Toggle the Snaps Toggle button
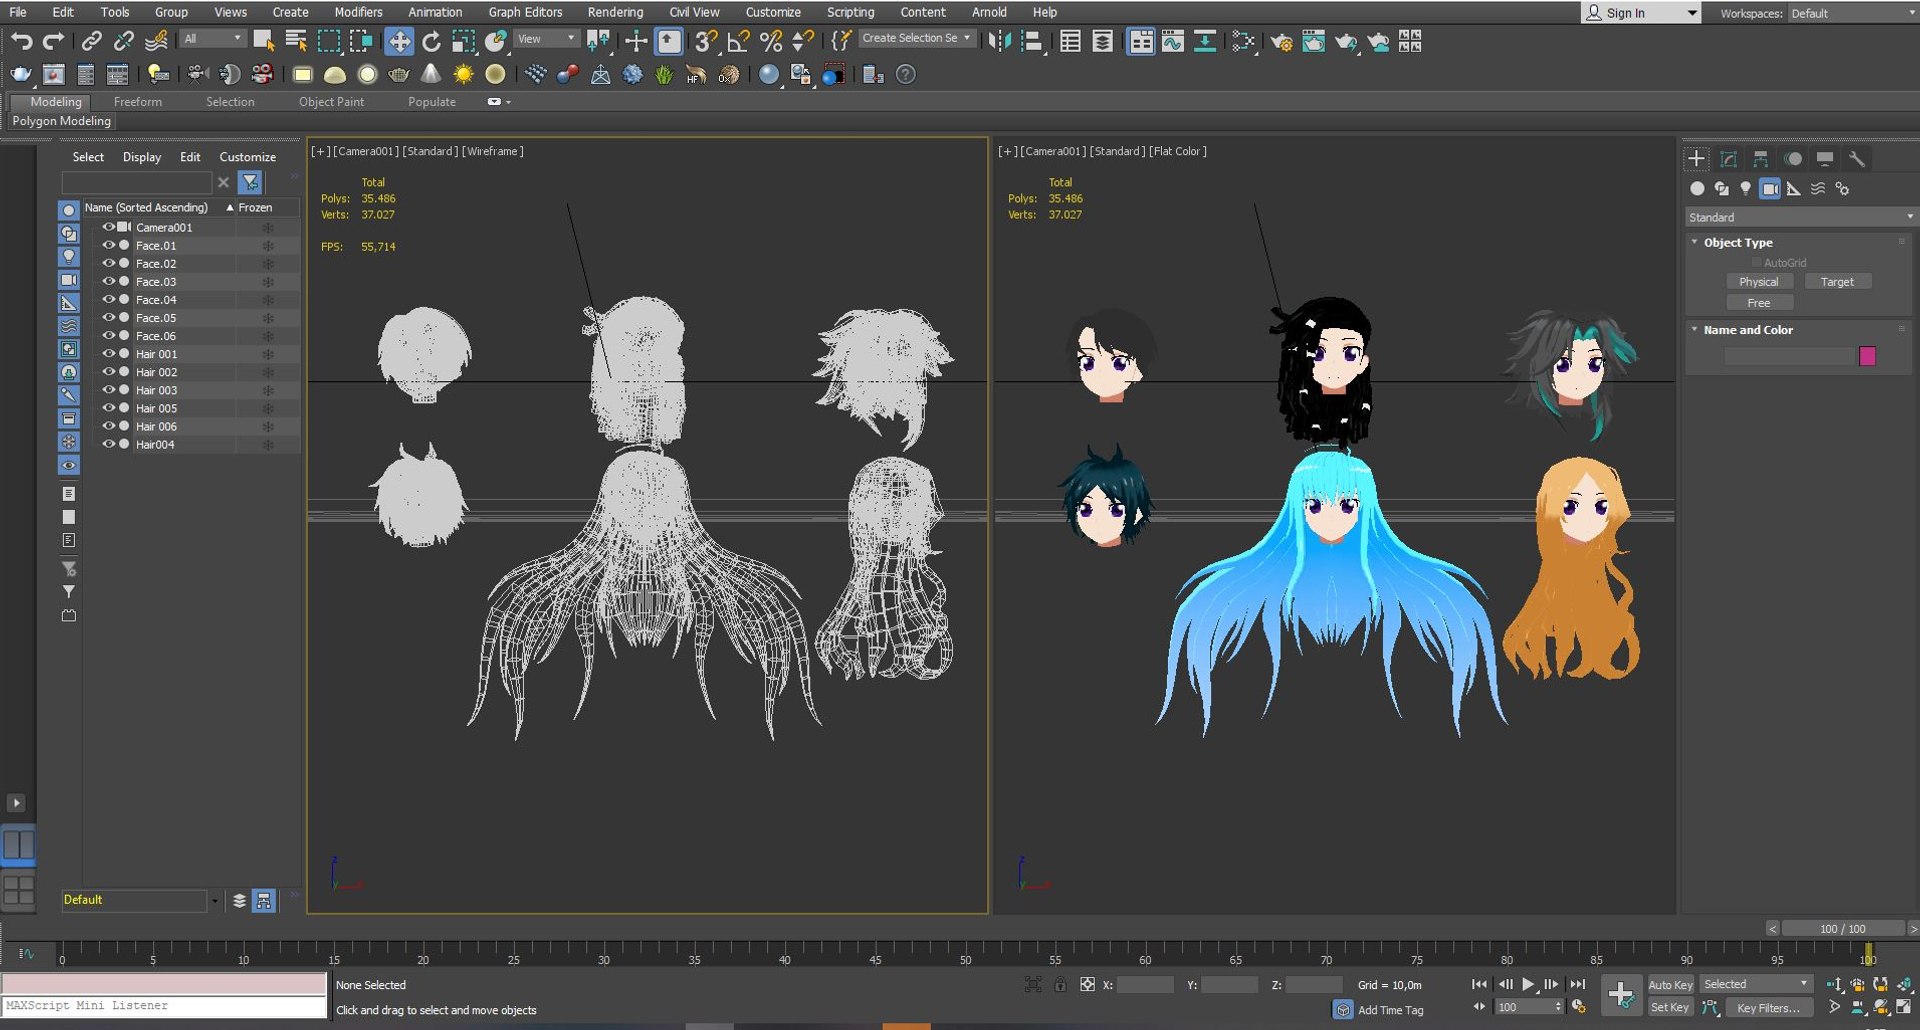This screenshot has width=1920, height=1030. pos(705,41)
